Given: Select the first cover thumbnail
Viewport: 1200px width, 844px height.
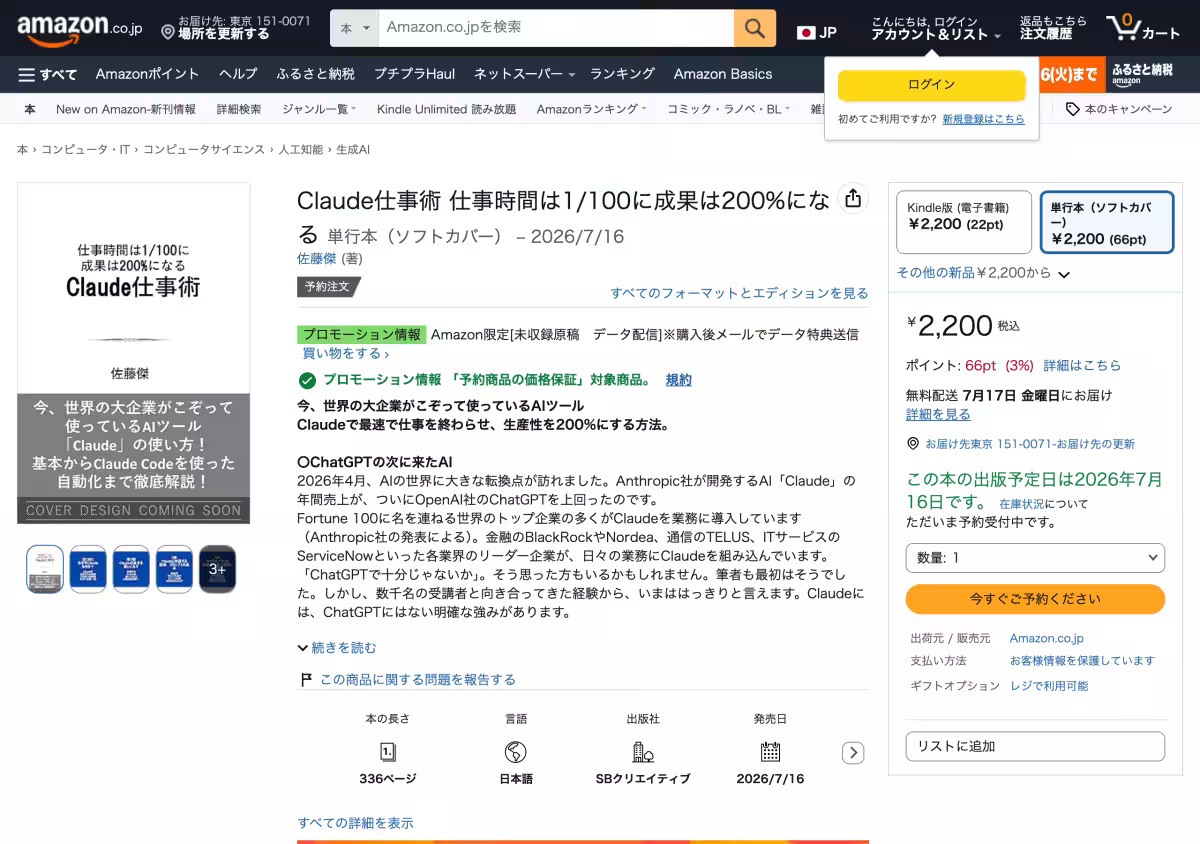Looking at the screenshot, I should [45, 569].
